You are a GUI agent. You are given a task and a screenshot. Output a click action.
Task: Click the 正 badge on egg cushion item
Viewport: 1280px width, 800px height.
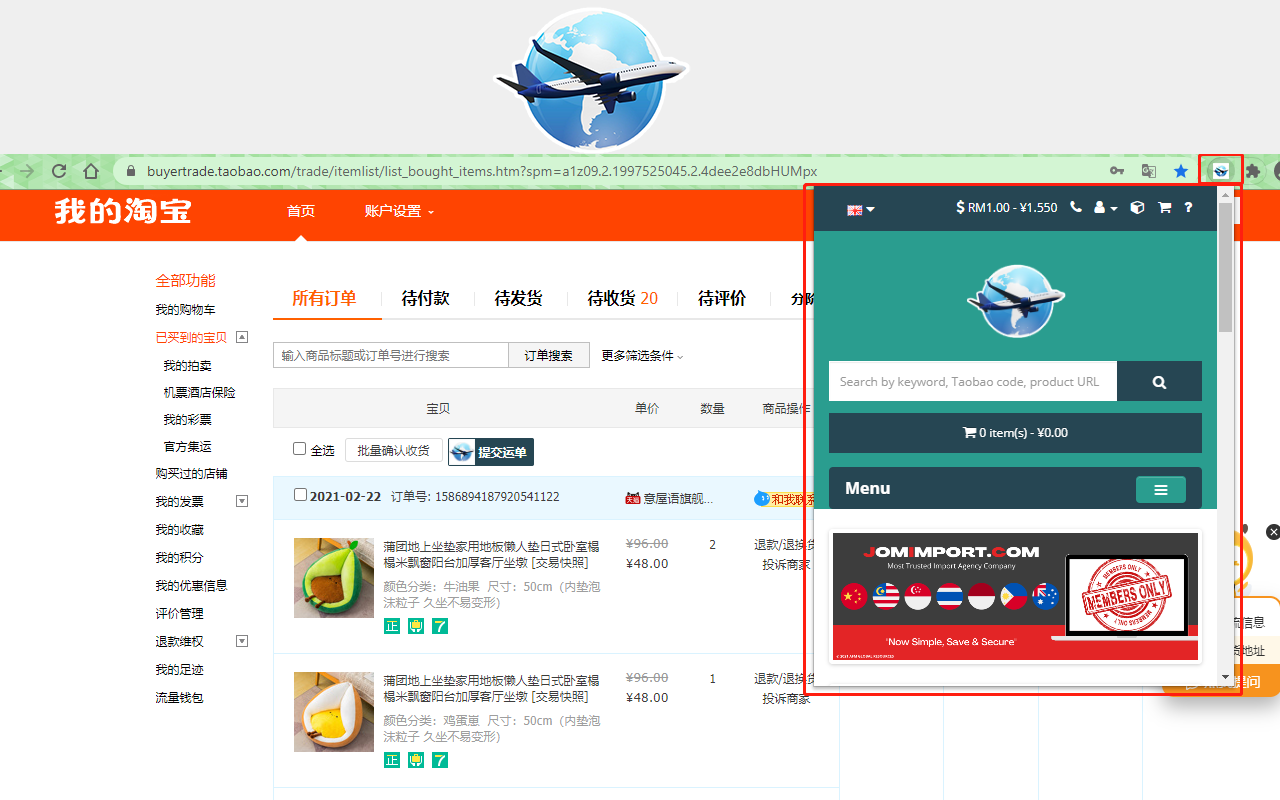tap(392, 760)
